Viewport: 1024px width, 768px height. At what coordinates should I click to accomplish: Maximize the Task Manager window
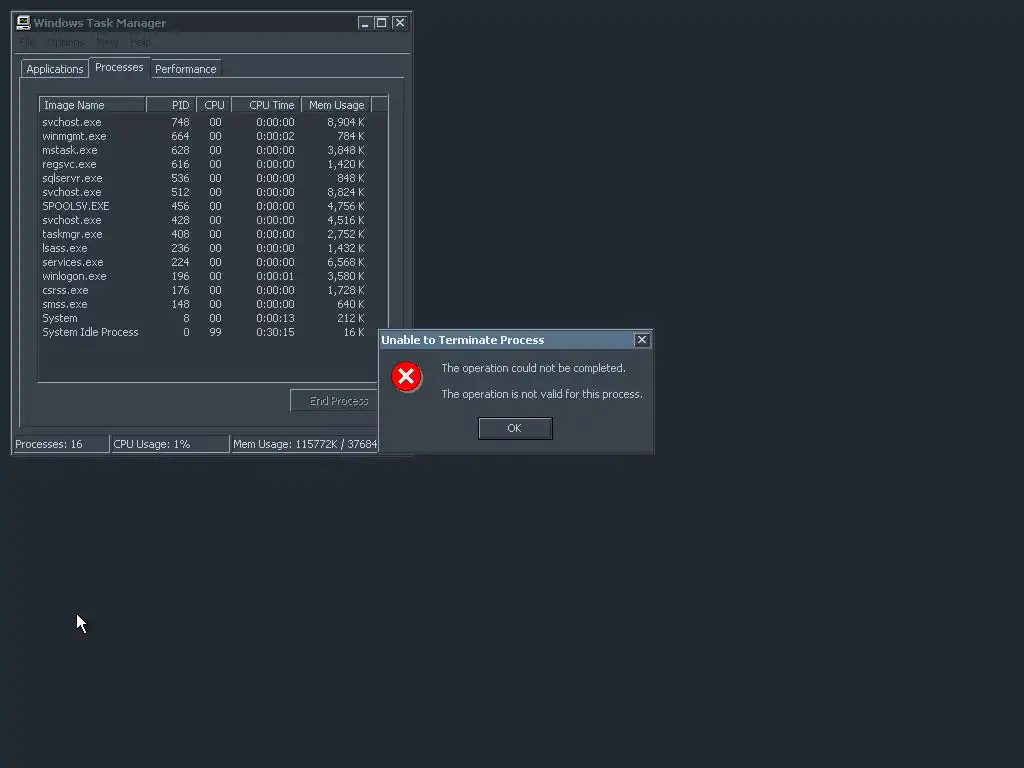381,23
